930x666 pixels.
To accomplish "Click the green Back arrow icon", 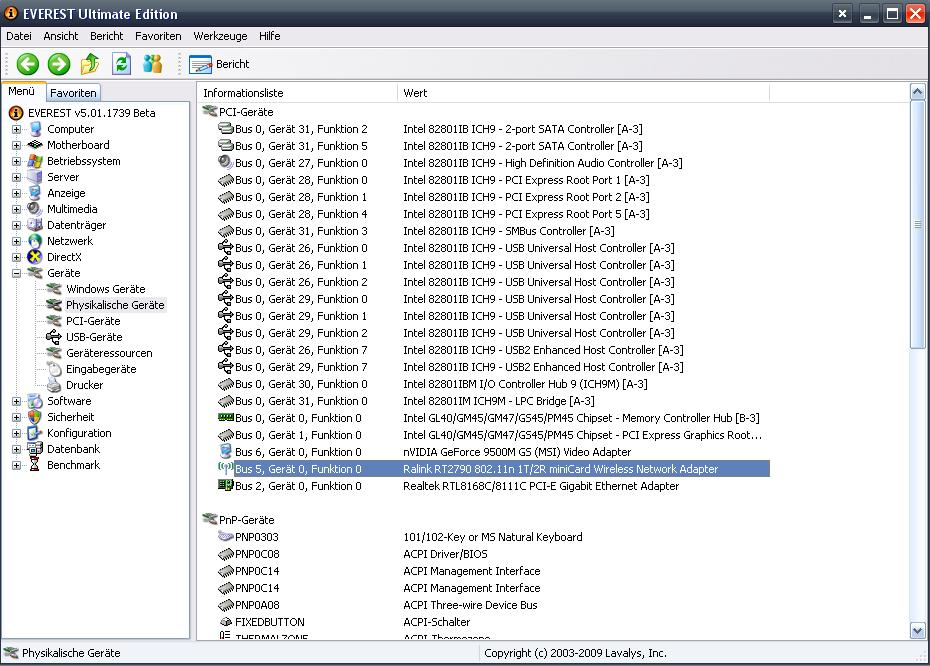I will [27, 64].
